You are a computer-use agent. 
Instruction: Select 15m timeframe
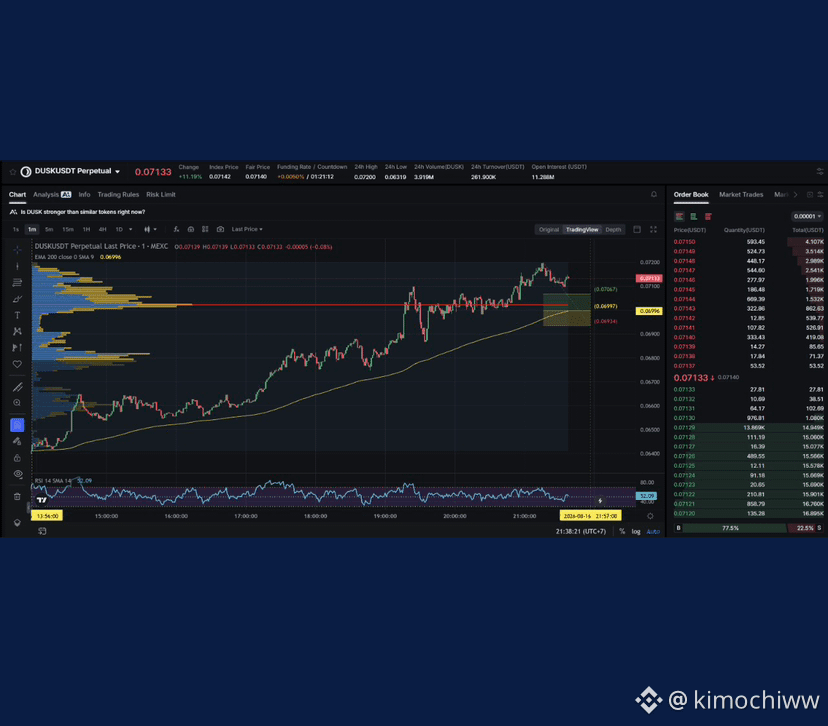[x=68, y=229]
